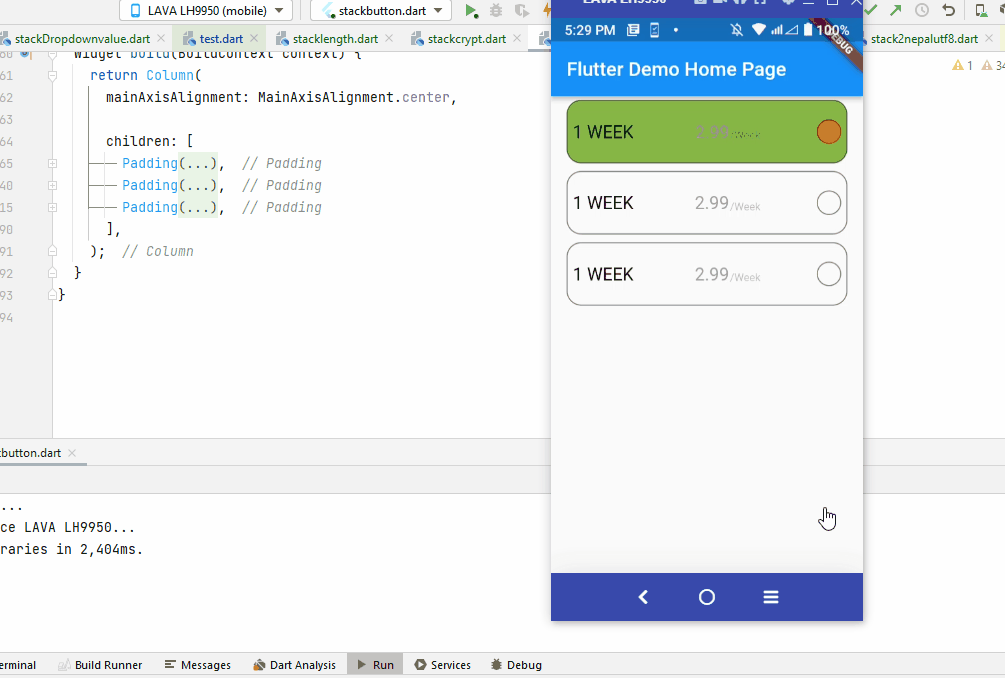This screenshot has width=1005, height=678.
Task: Open the Debug tool window
Action: (517, 665)
